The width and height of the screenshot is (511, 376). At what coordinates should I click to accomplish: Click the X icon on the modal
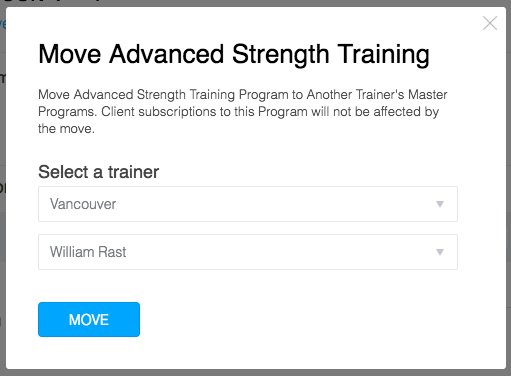[x=490, y=23]
